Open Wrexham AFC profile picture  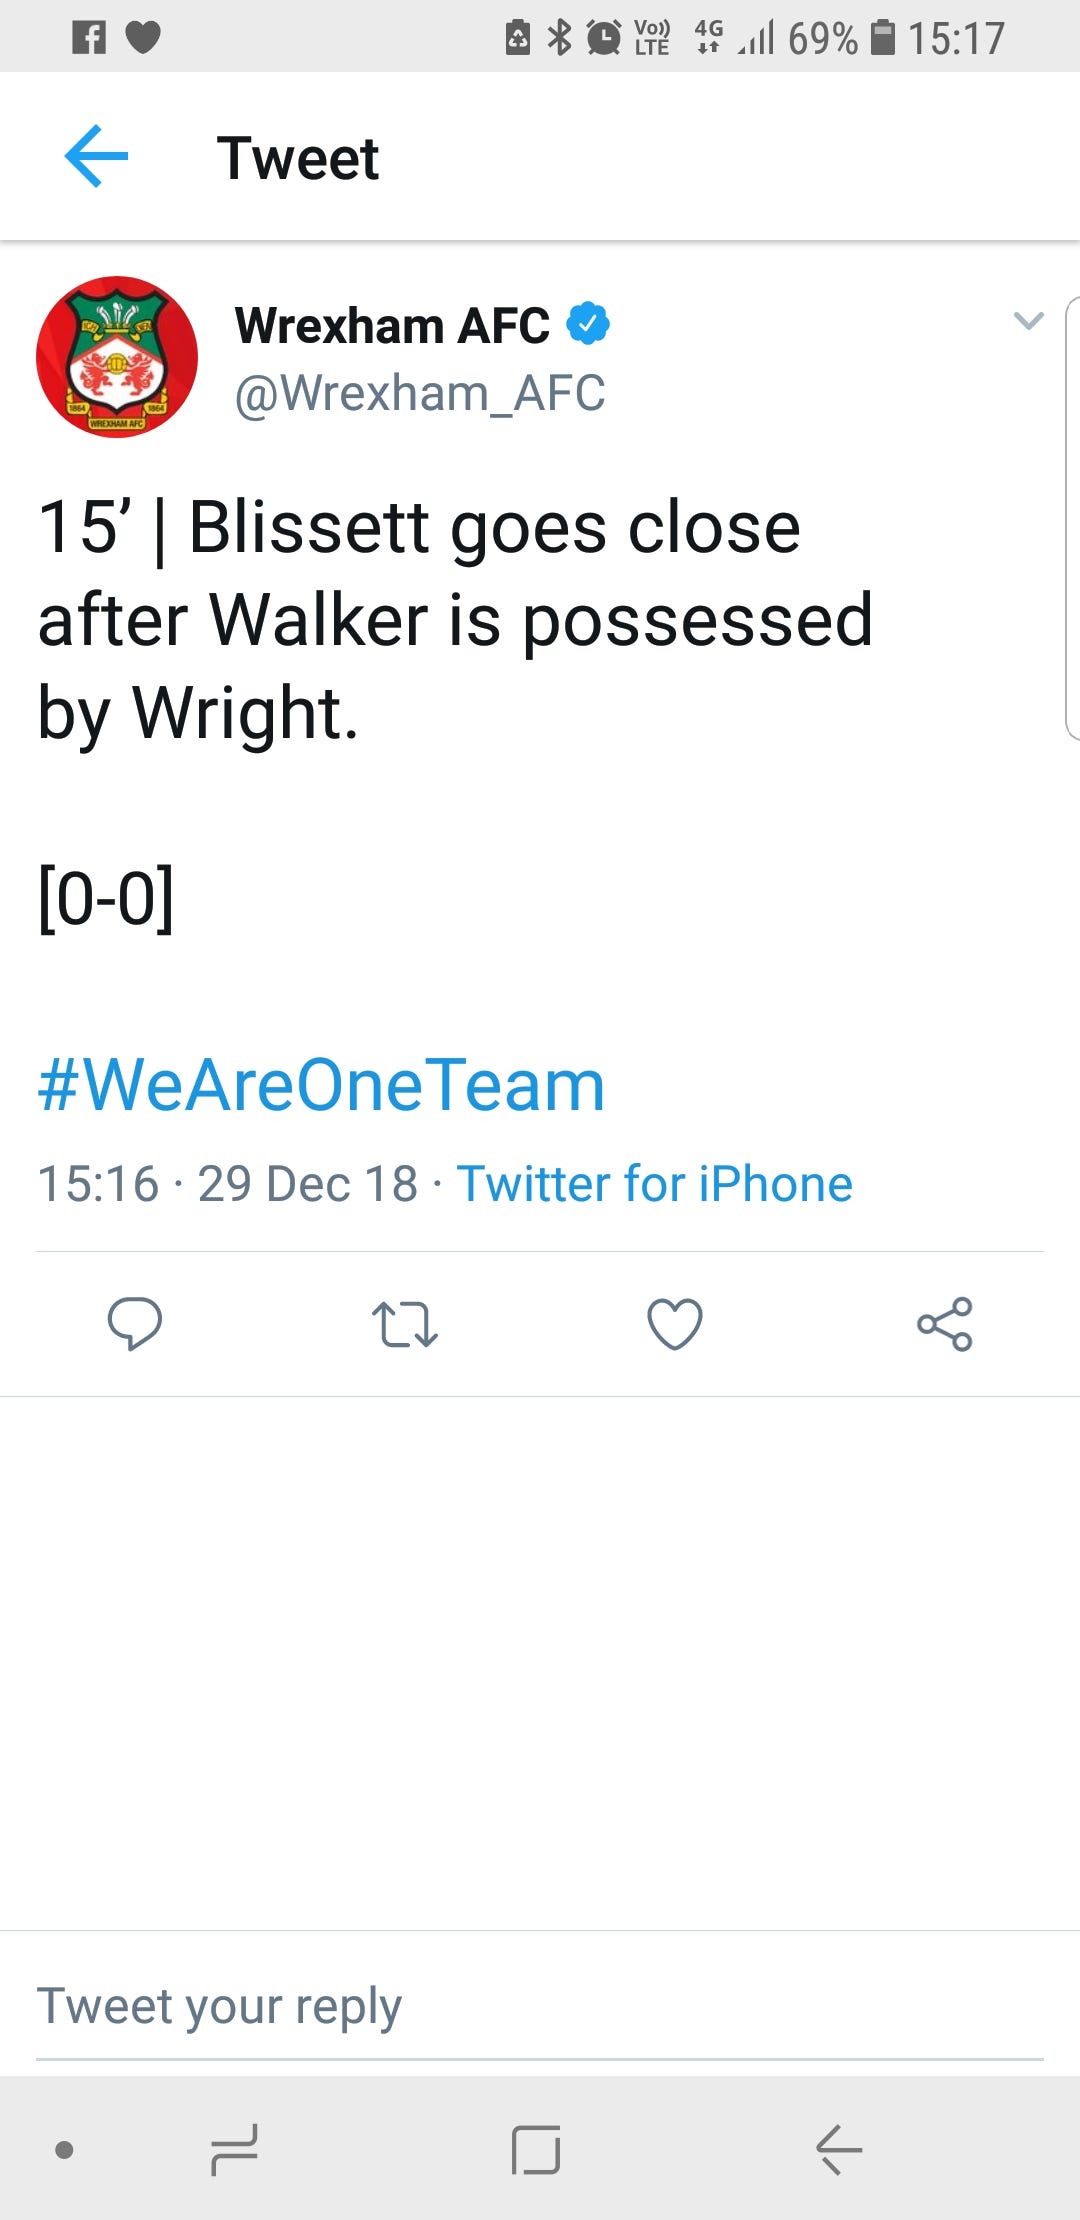117,357
